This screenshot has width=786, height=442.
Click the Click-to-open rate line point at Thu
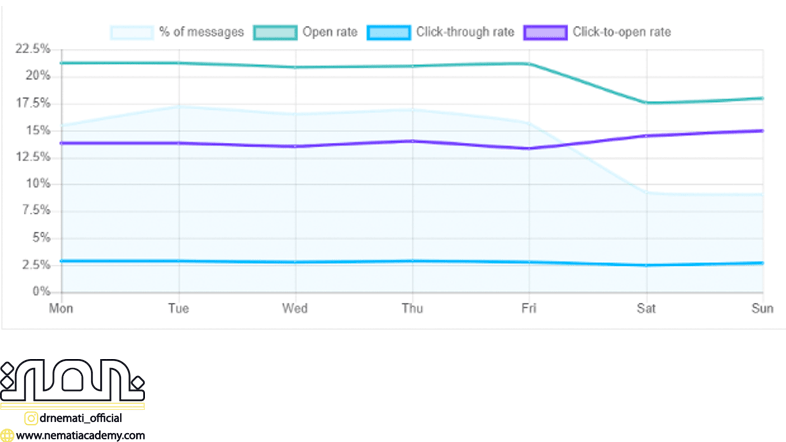[412, 141]
